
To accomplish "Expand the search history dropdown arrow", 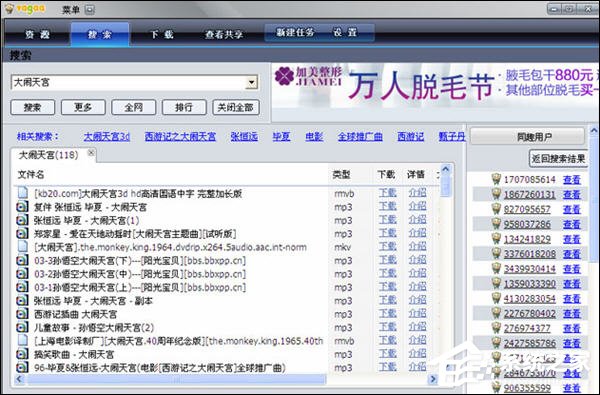I will click(251, 82).
